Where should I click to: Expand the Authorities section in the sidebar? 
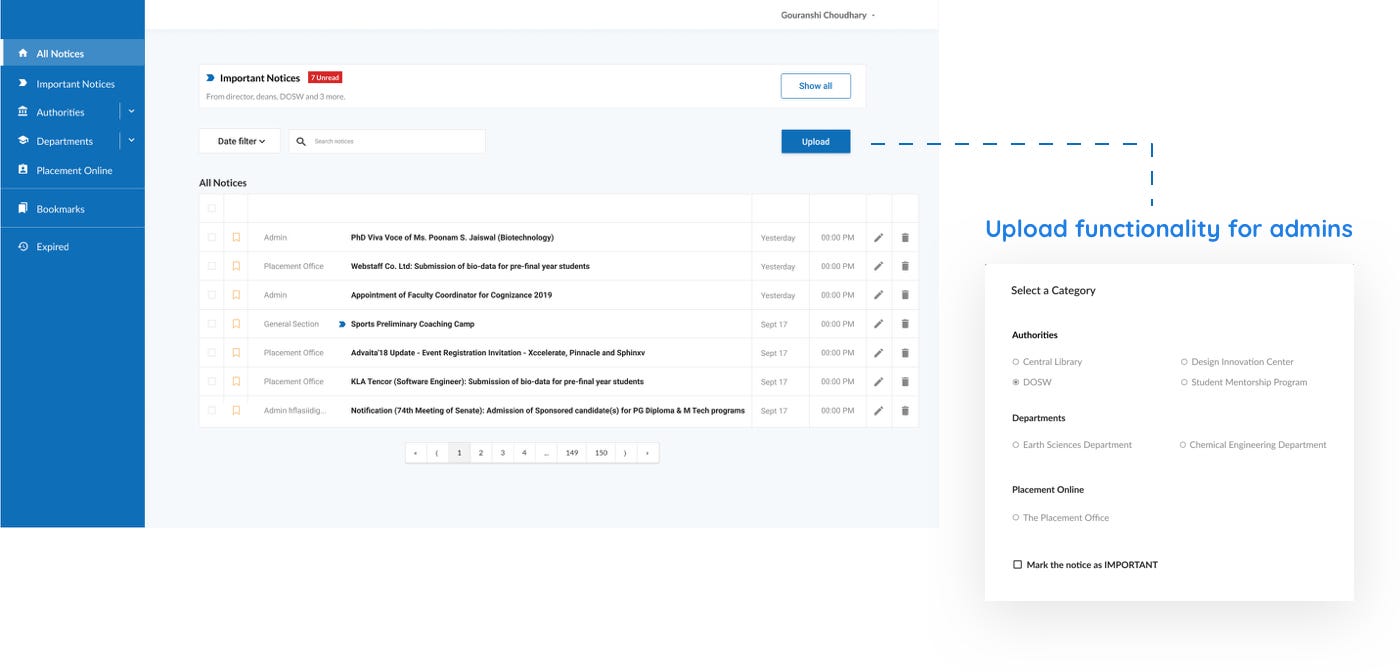130,111
